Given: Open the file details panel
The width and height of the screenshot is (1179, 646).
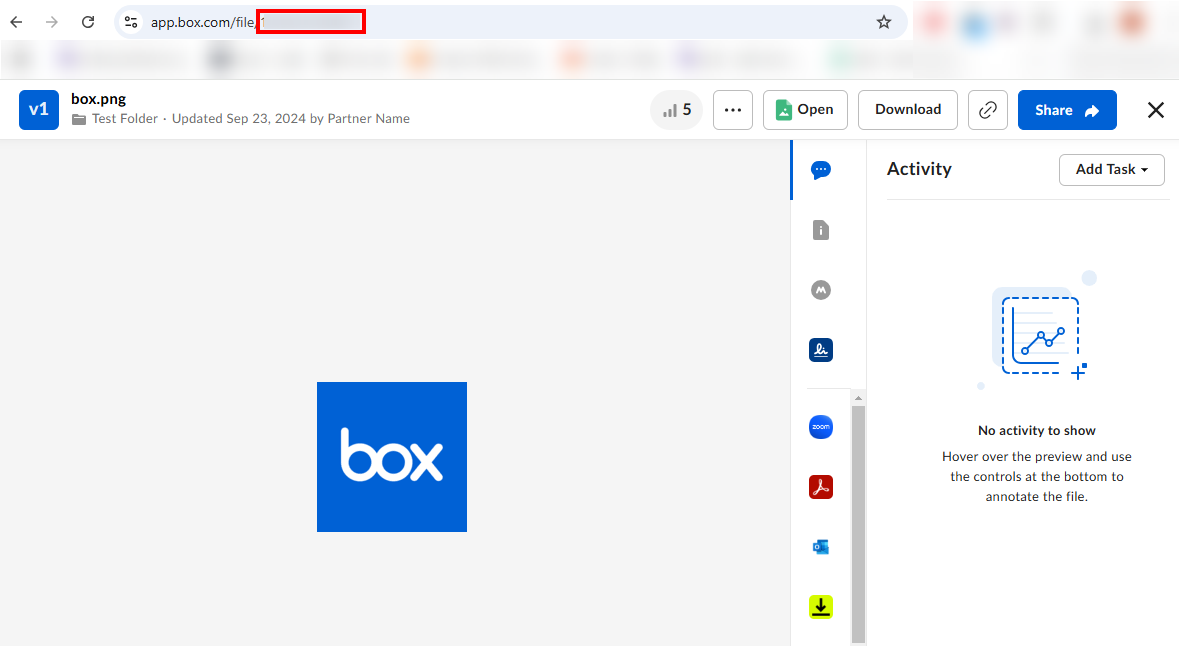Looking at the screenshot, I should click(x=821, y=230).
